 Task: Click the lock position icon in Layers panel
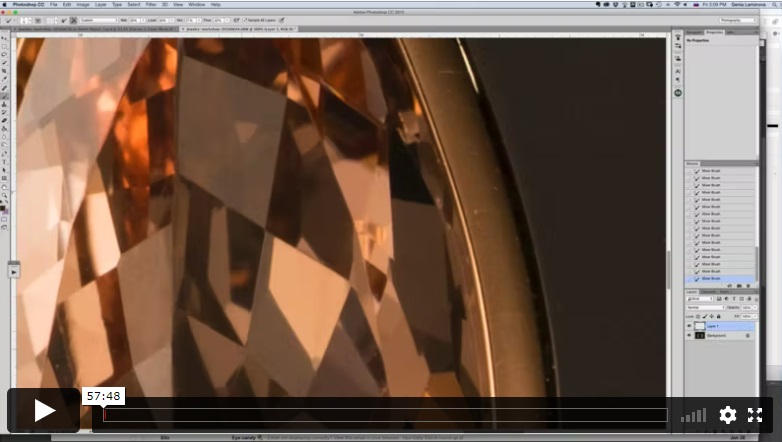(712, 316)
